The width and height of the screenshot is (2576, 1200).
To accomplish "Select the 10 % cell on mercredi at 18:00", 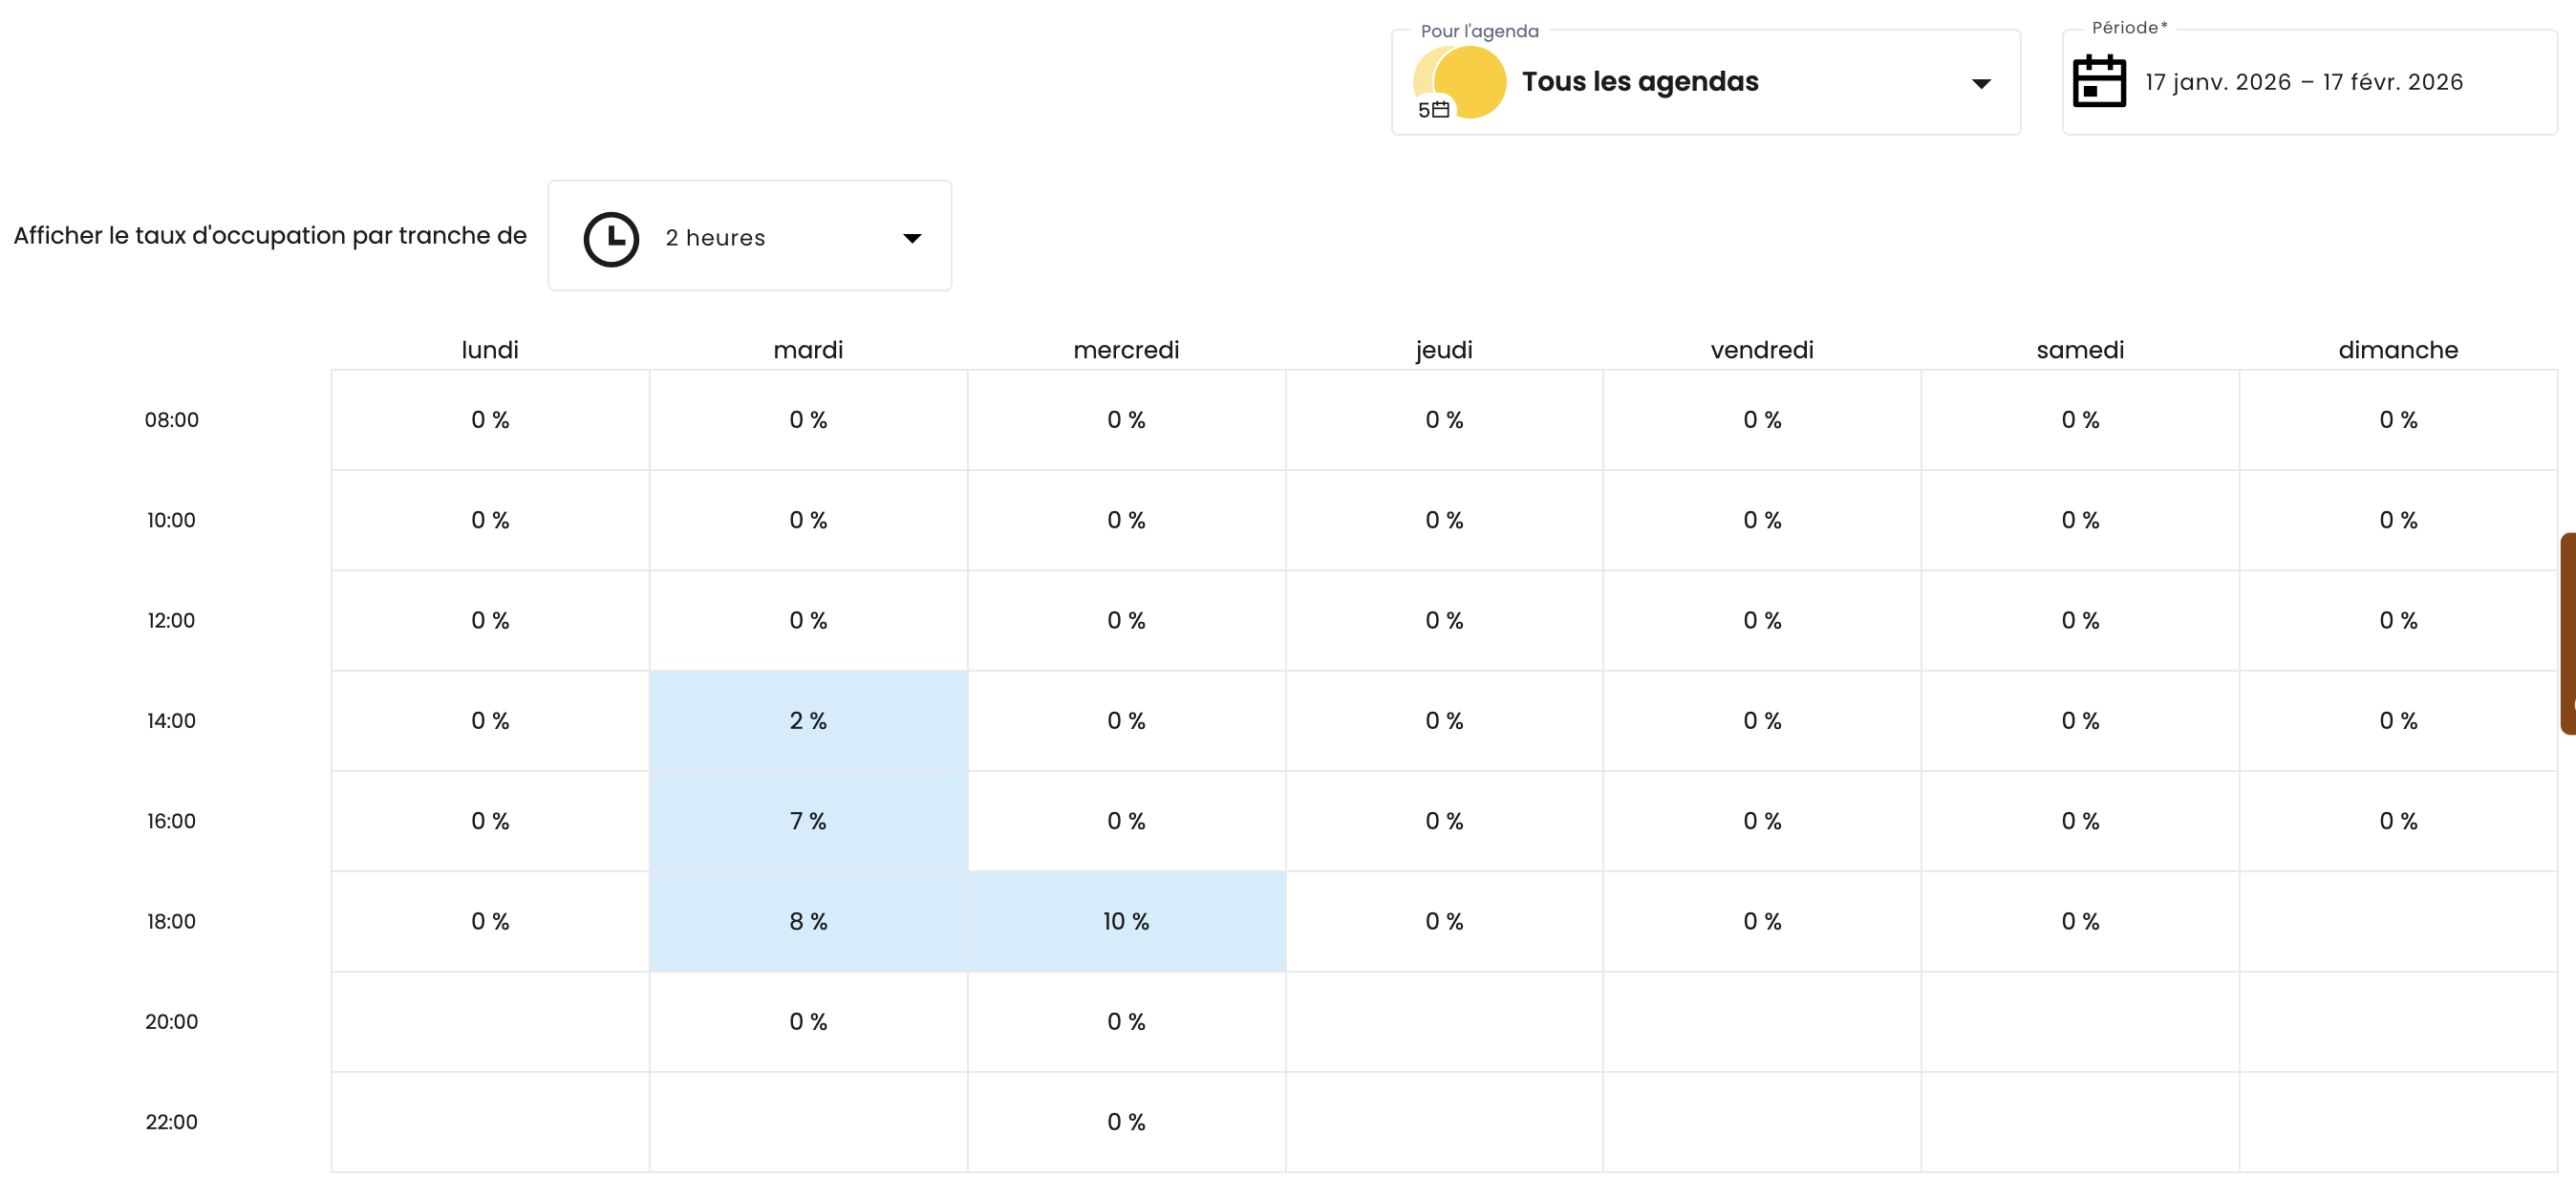I will point(1126,921).
